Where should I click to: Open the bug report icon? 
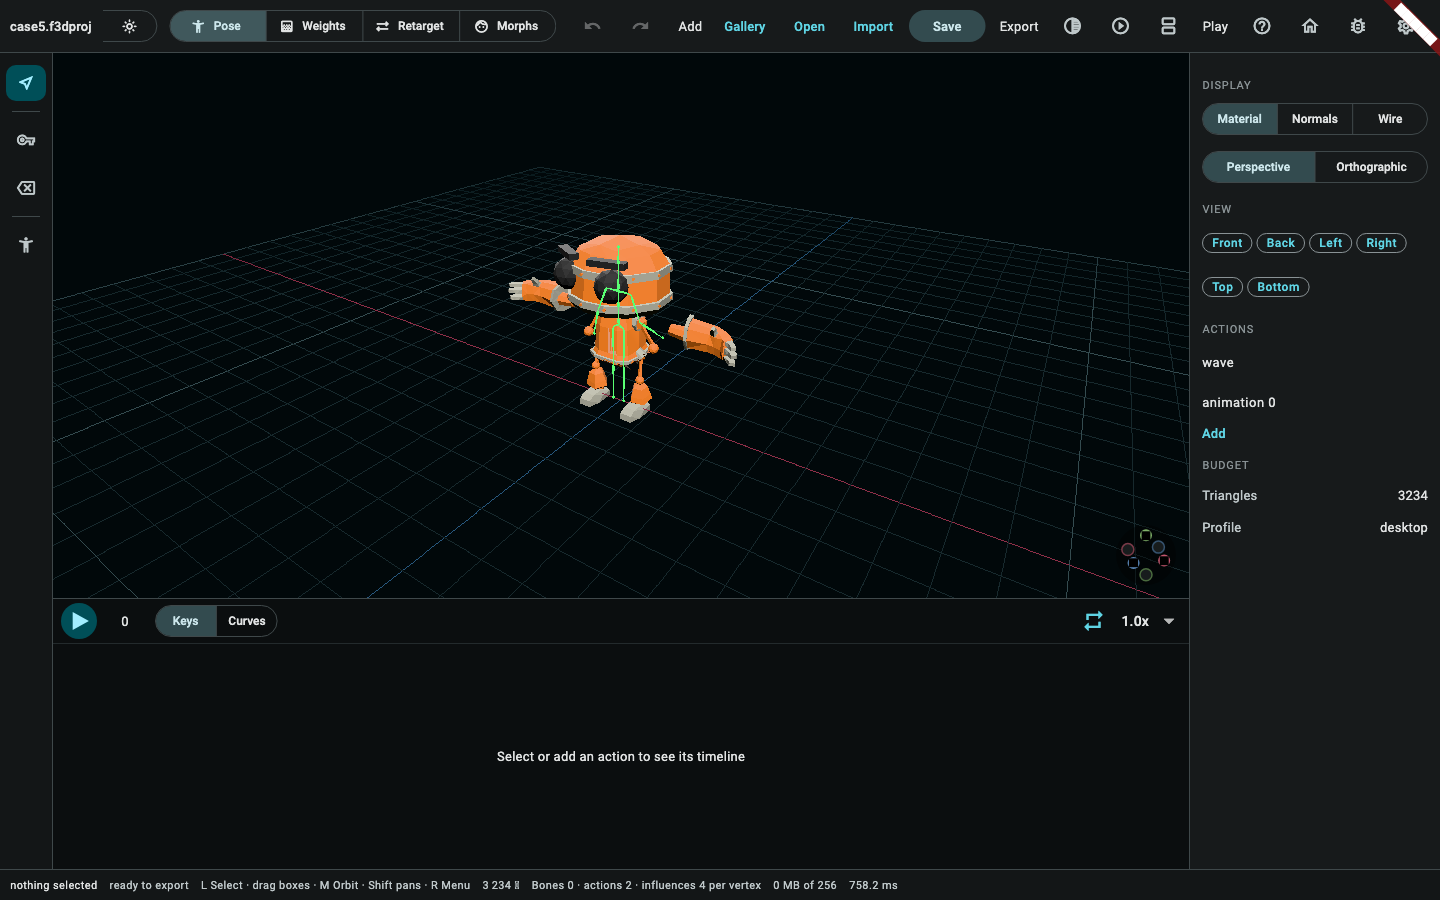tap(1358, 26)
